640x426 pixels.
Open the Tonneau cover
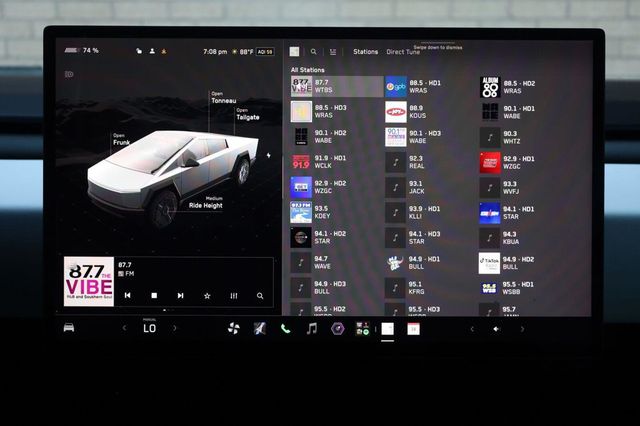coord(223,98)
